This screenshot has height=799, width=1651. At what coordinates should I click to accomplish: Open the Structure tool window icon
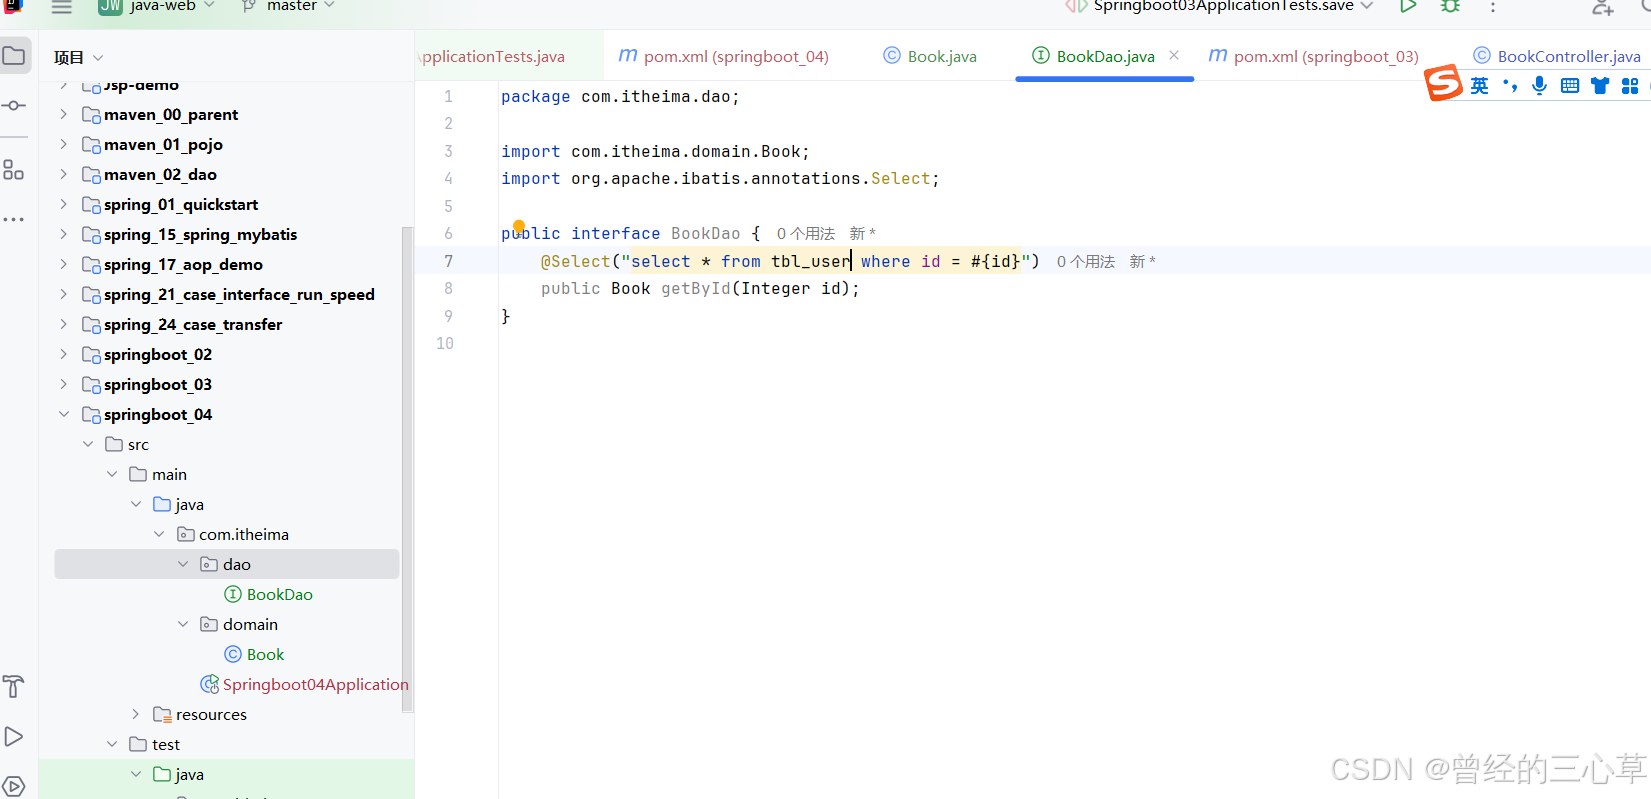click(14, 170)
